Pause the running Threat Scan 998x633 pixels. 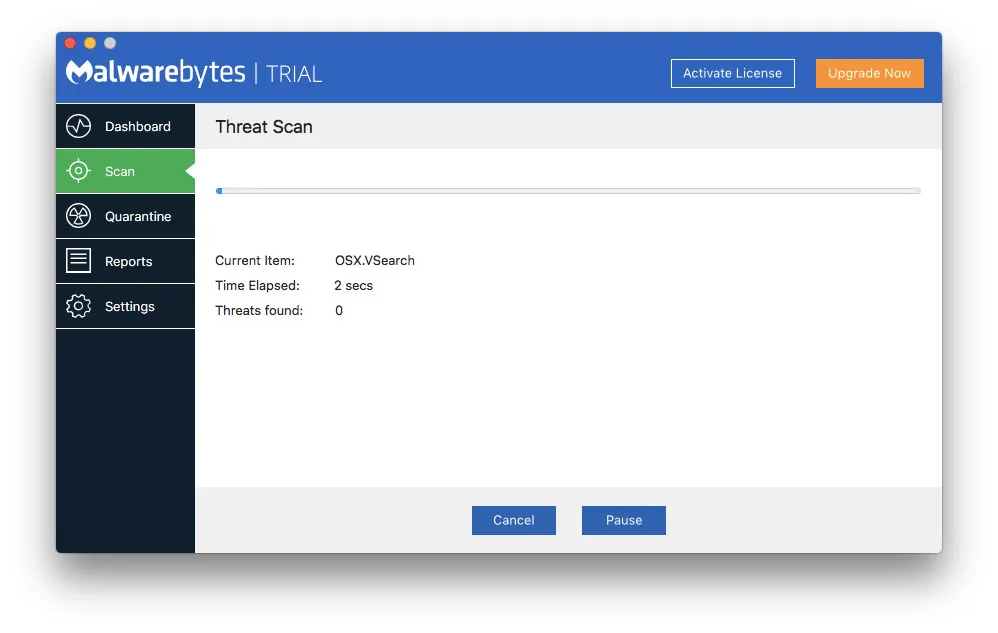623,520
